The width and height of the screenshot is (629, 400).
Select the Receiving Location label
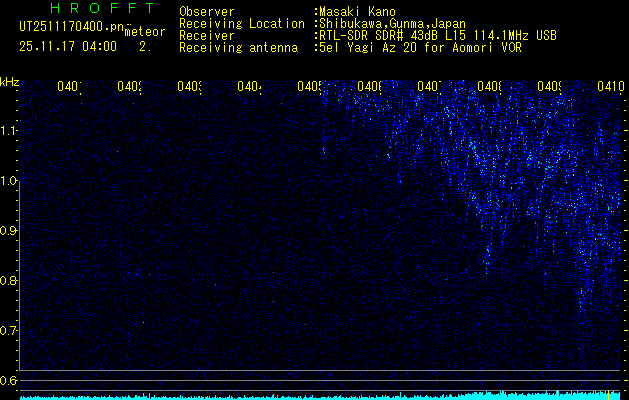[x=242, y=23]
